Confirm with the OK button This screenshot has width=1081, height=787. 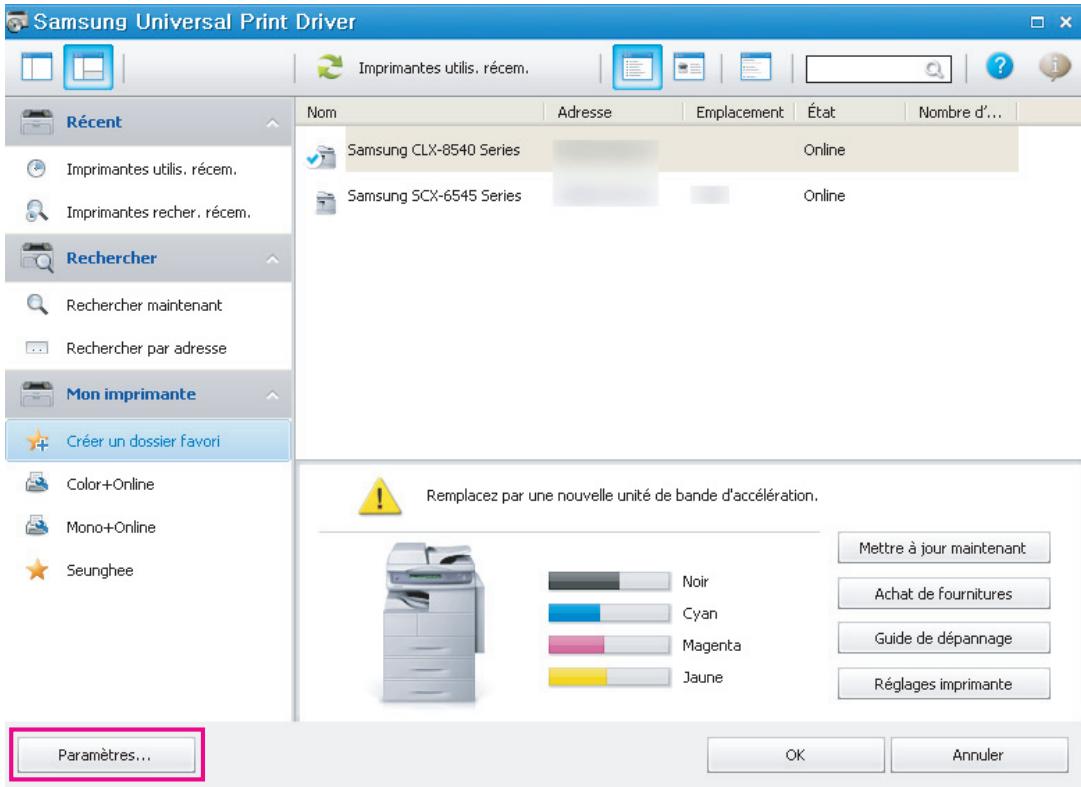click(x=796, y=755)
